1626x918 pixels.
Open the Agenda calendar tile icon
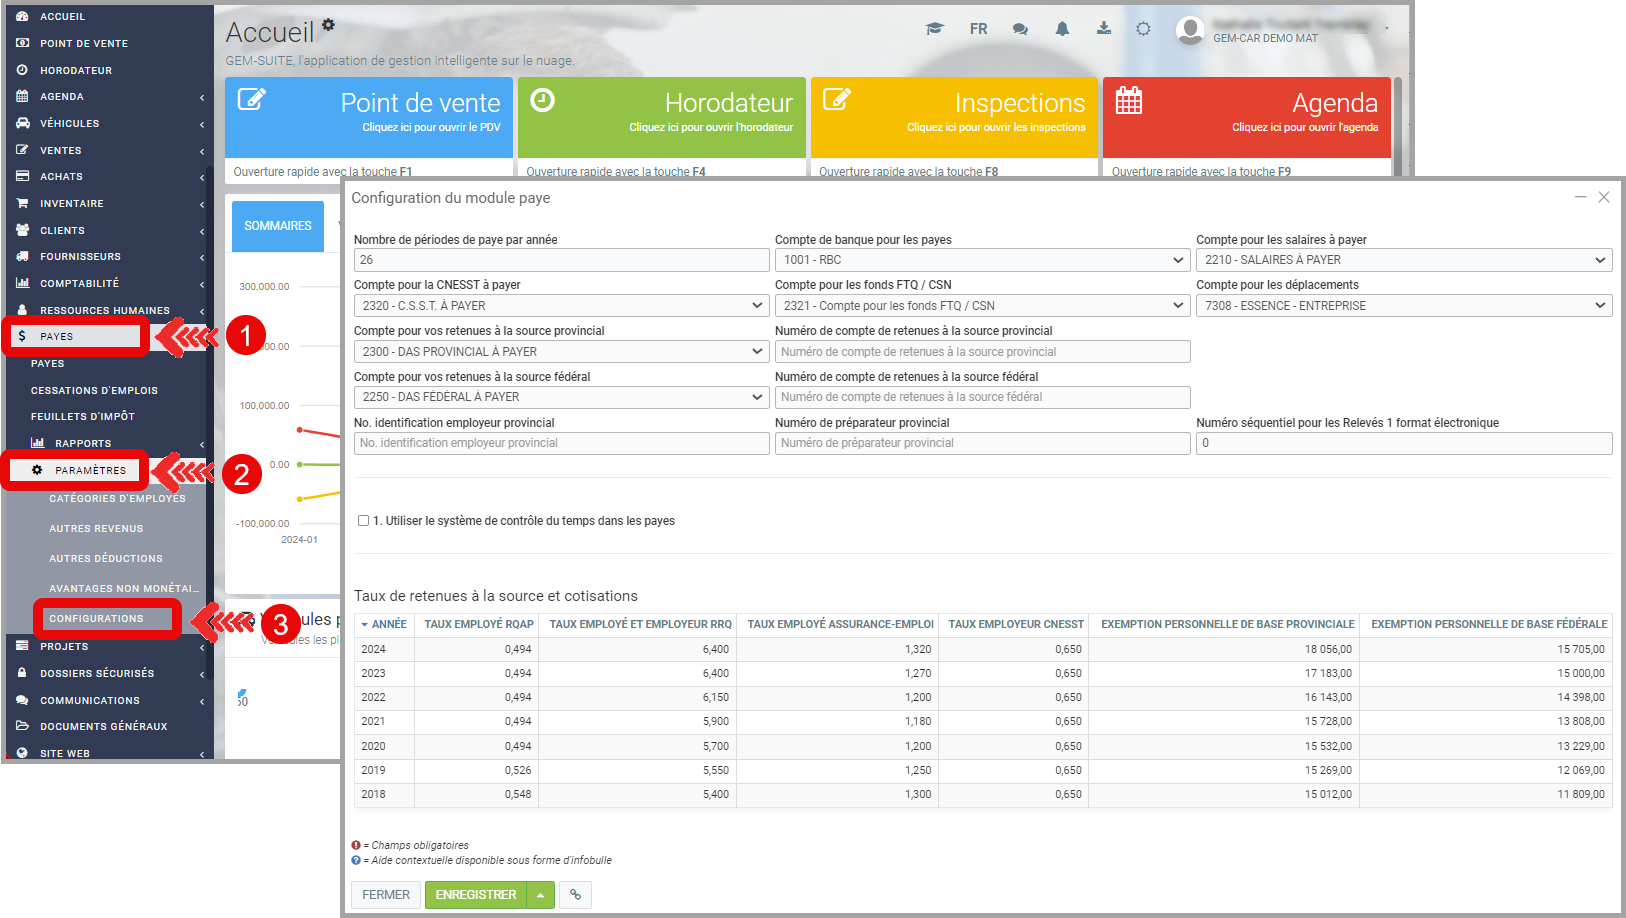(1129, 101)
